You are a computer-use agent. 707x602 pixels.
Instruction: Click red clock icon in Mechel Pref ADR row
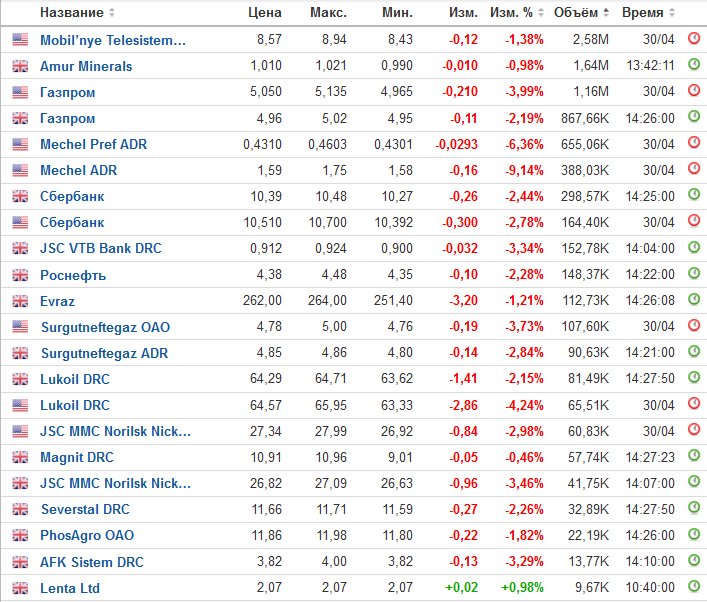(x=694, y=142)
